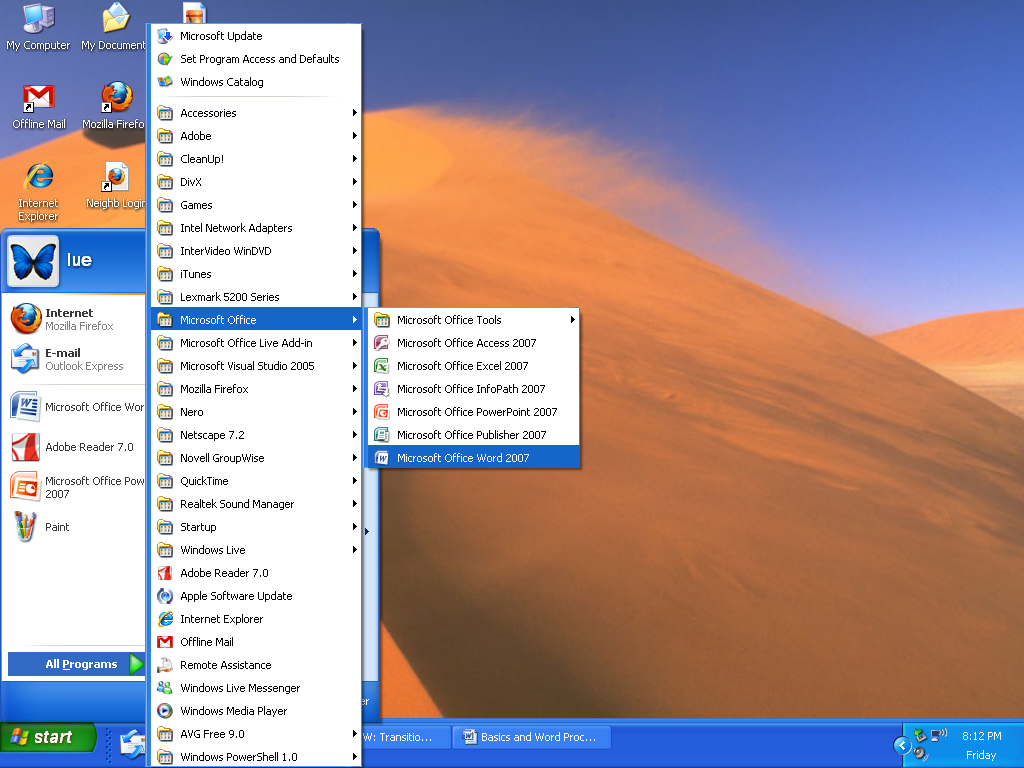Start Microsoft Office PowerPoint 2007 from the submenu
The width and height of the screenshot is (1024, 768).
tap(473, 412)
